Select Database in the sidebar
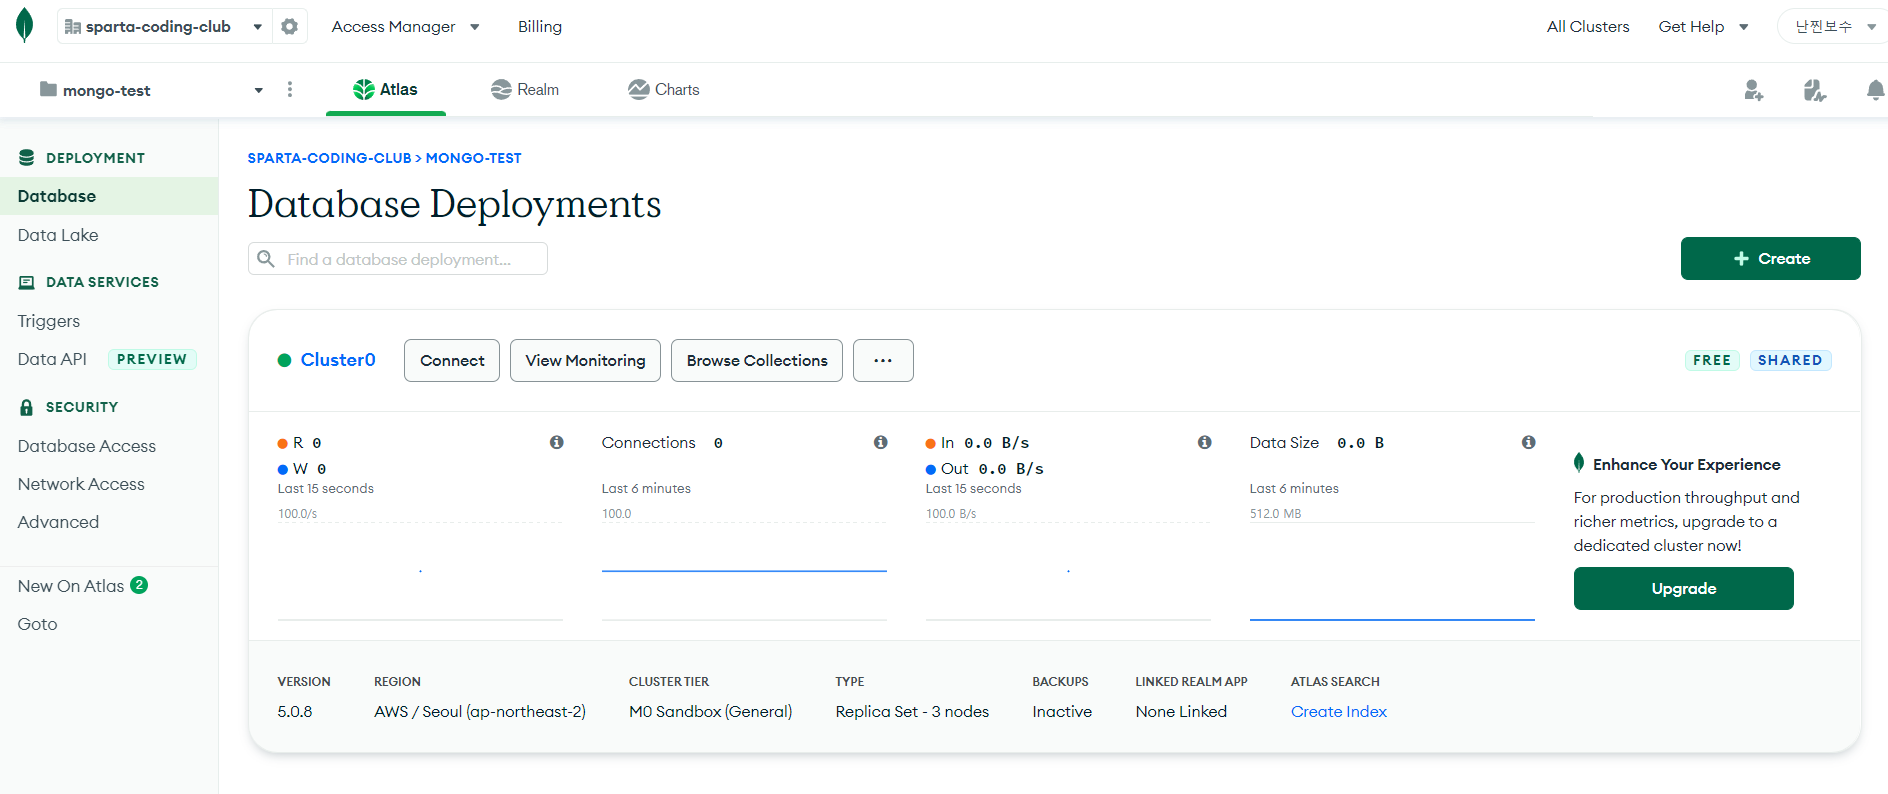 [x=109, y=196]
